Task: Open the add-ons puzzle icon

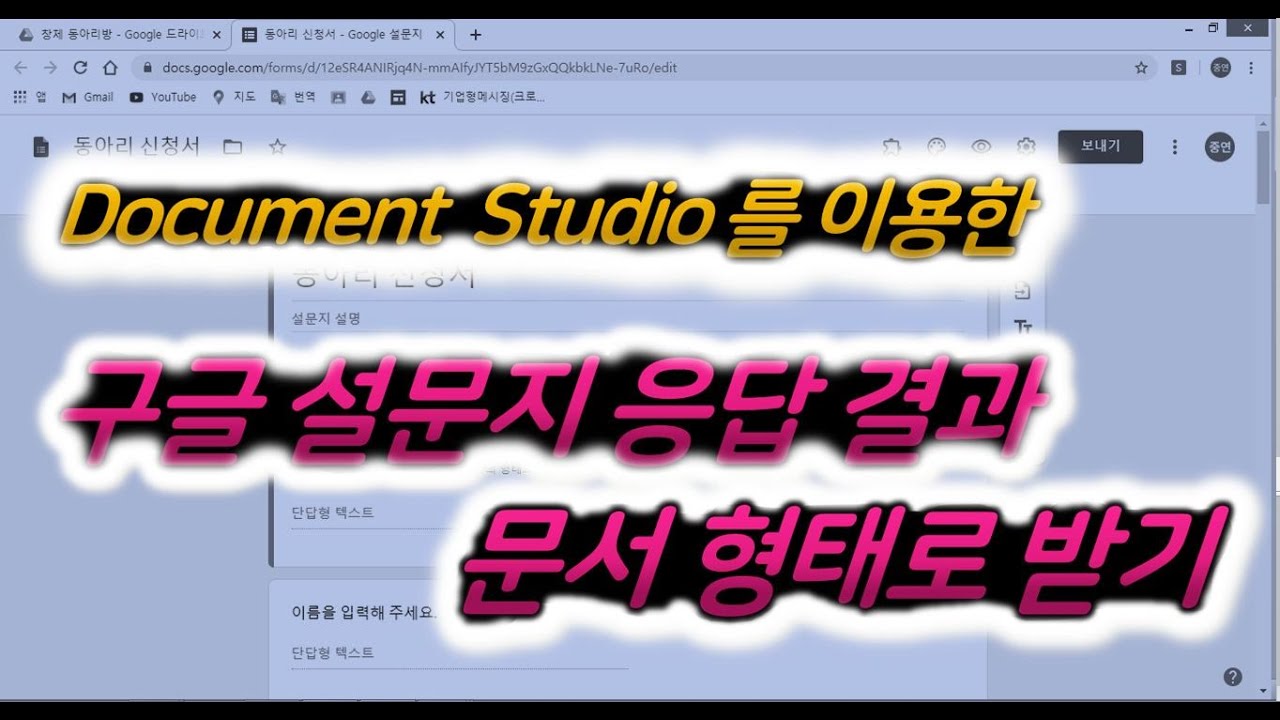Action: (x=892, y=147)
